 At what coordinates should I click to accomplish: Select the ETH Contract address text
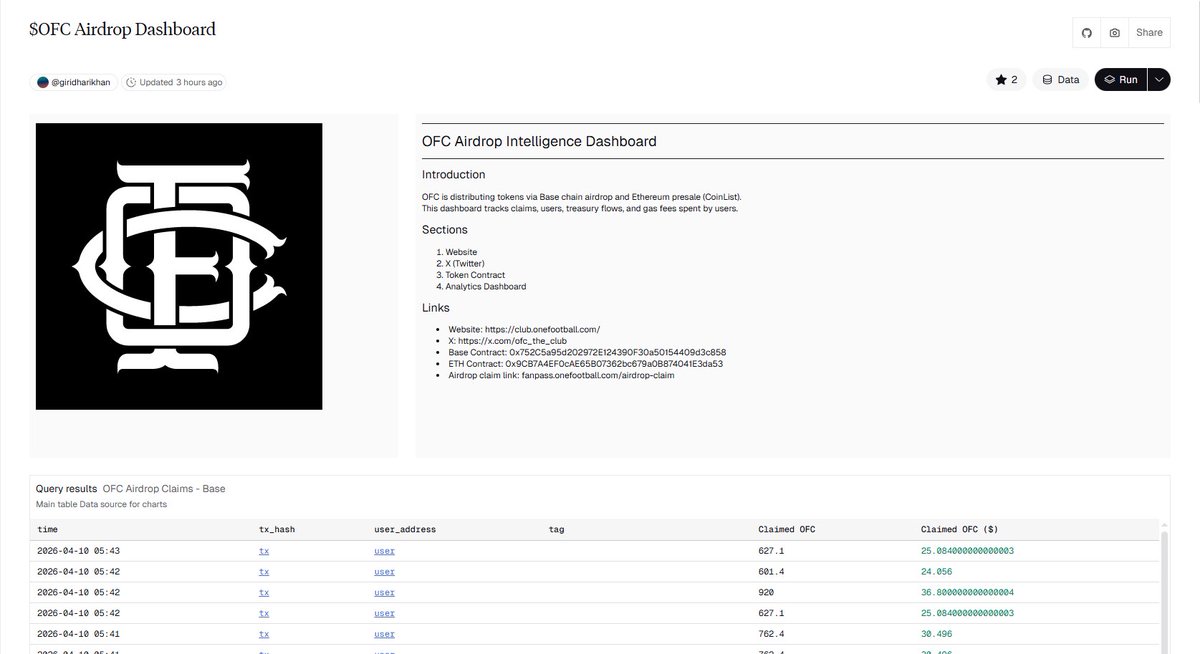pos(614,364)
